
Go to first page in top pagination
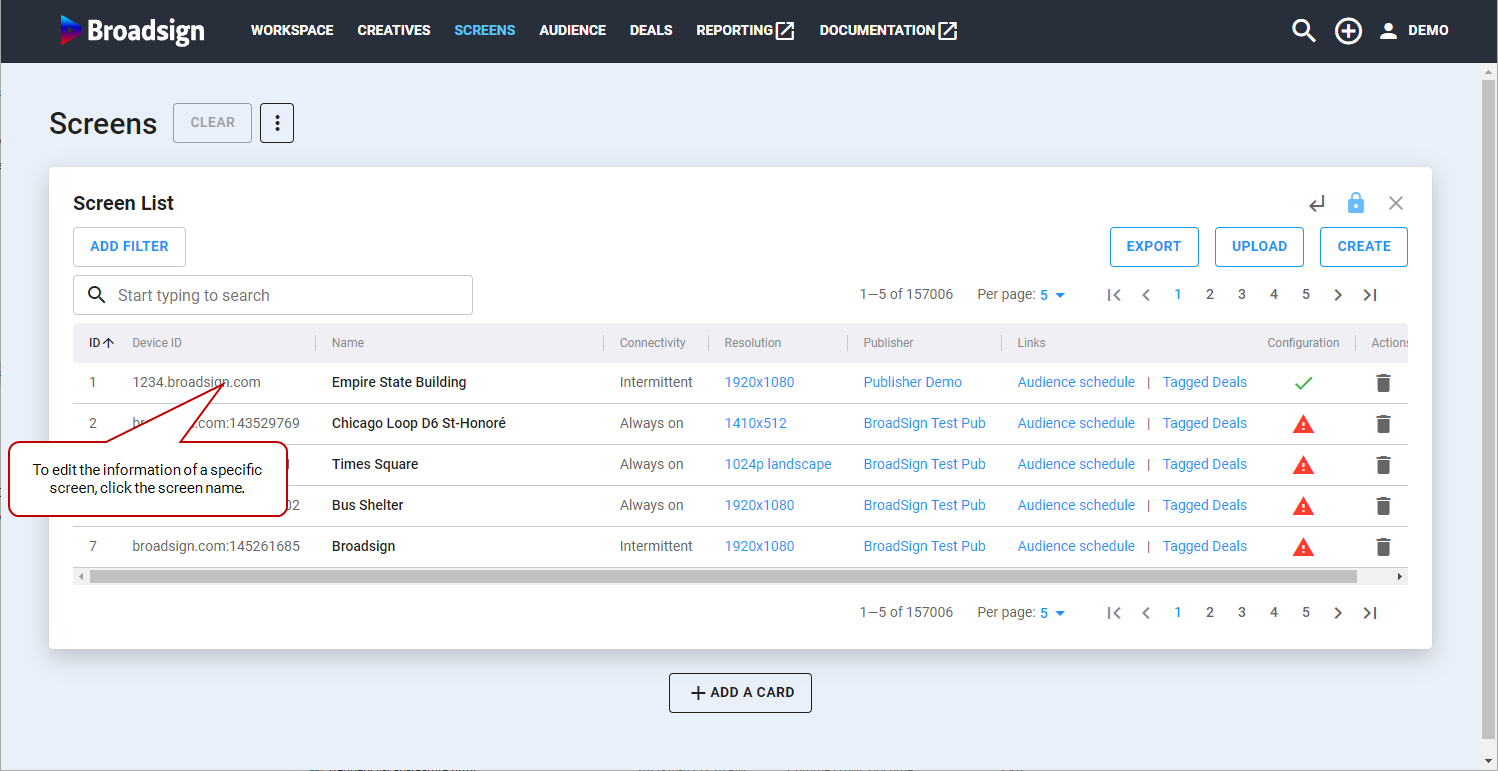click(x=1114, y=295)
